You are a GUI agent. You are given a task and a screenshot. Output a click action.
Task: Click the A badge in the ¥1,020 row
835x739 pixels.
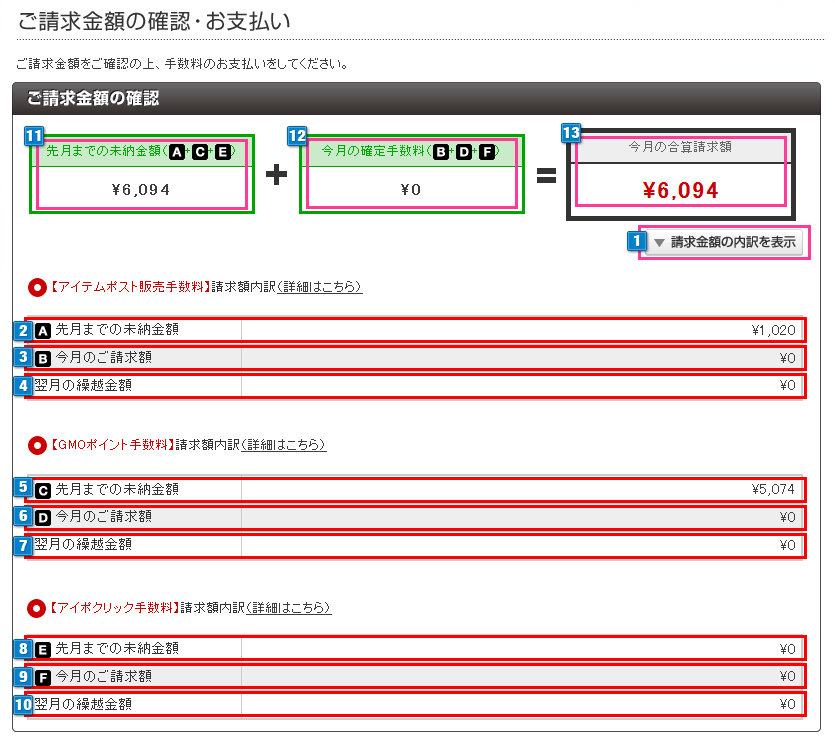tap(42, 329)
